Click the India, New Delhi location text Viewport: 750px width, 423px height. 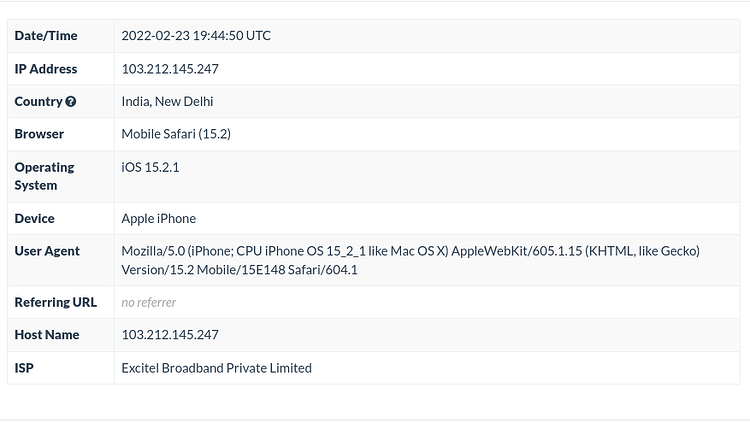[x=167, y=101]
